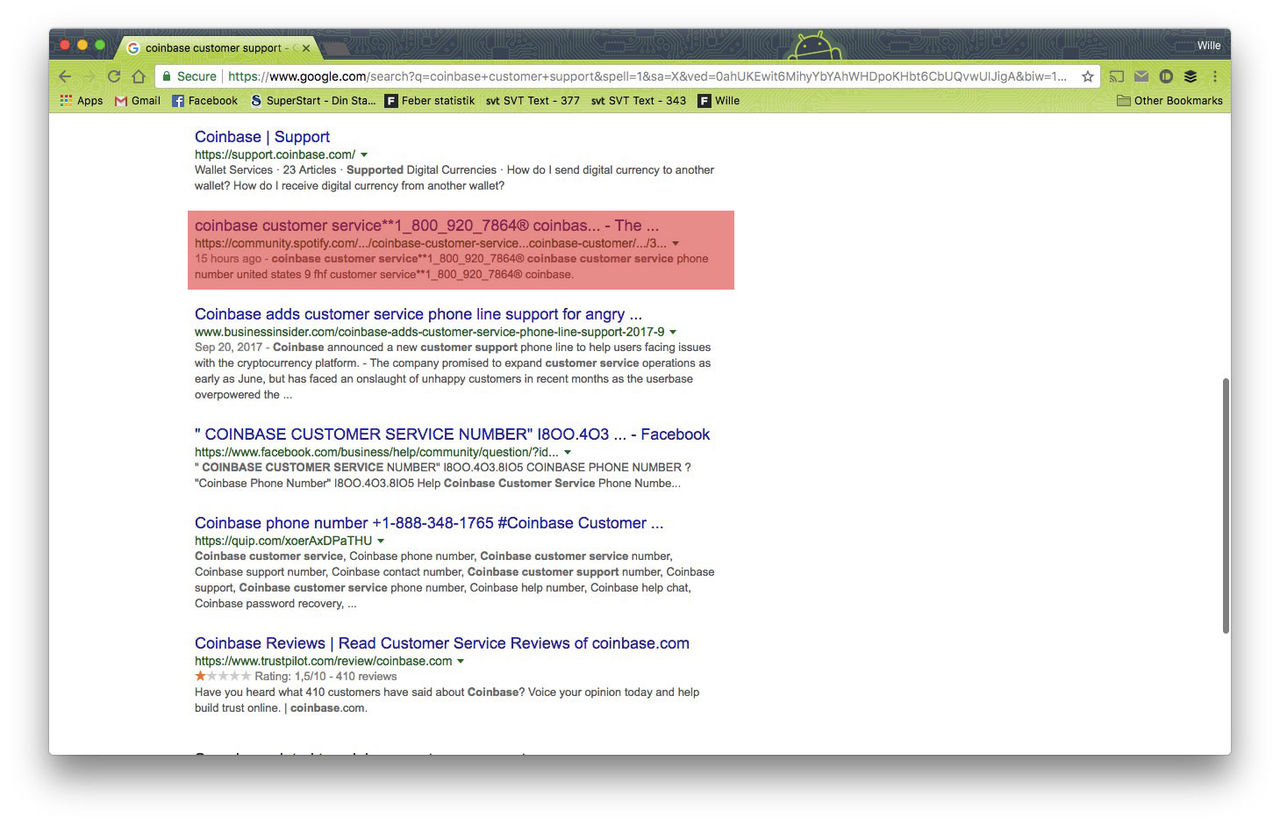Image resolution: width=1280 pixels, height=825 pixels.
Task: Open a new tab button
Action: 336,48
